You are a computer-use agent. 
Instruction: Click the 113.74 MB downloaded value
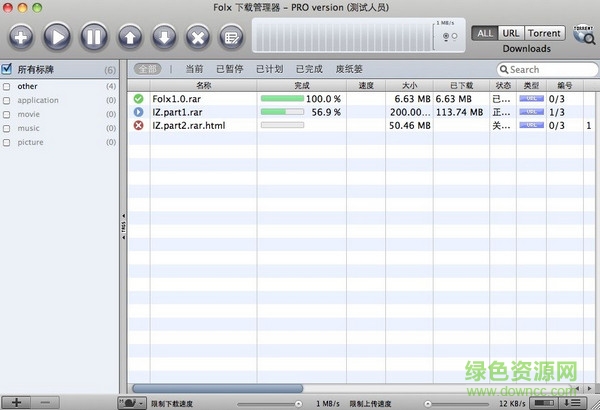click(460, 112)
